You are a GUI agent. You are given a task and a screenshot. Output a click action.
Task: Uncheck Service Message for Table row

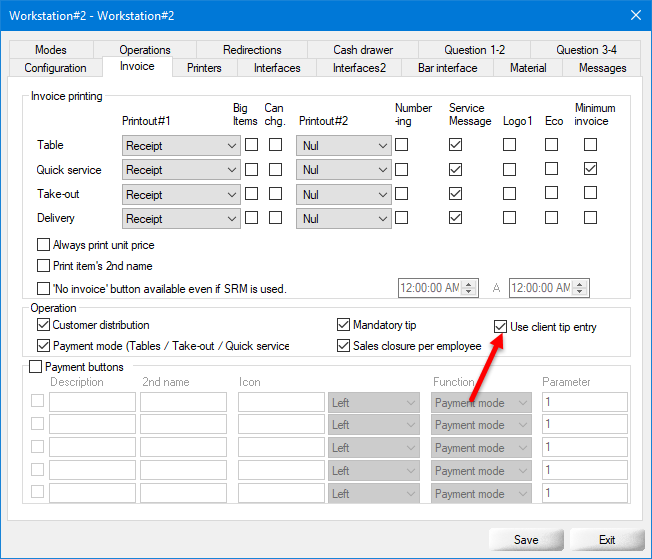(x=456, y=145)
